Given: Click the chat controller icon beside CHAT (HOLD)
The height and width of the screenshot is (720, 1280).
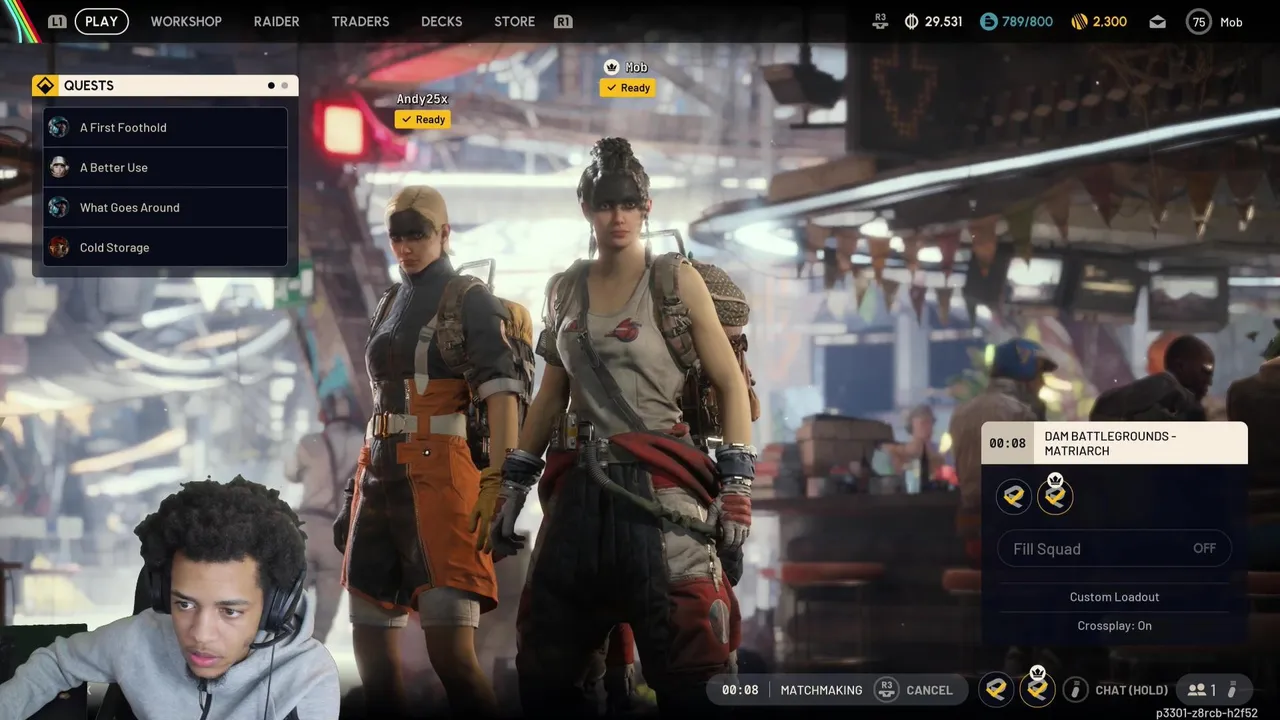Looking at the screenshot, I should tap(1075, 689).
